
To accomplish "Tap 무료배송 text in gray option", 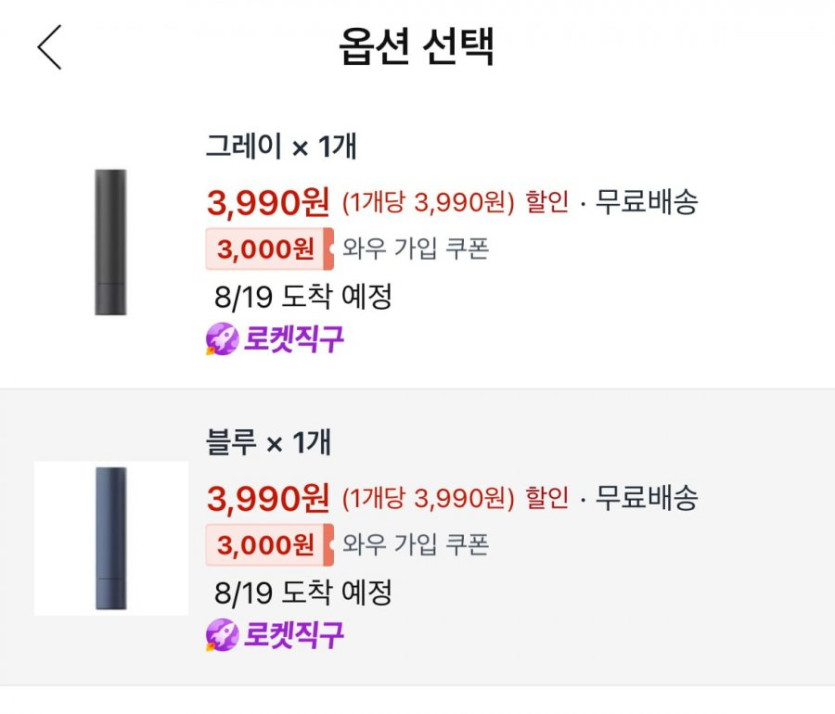I will pos(646,202).
